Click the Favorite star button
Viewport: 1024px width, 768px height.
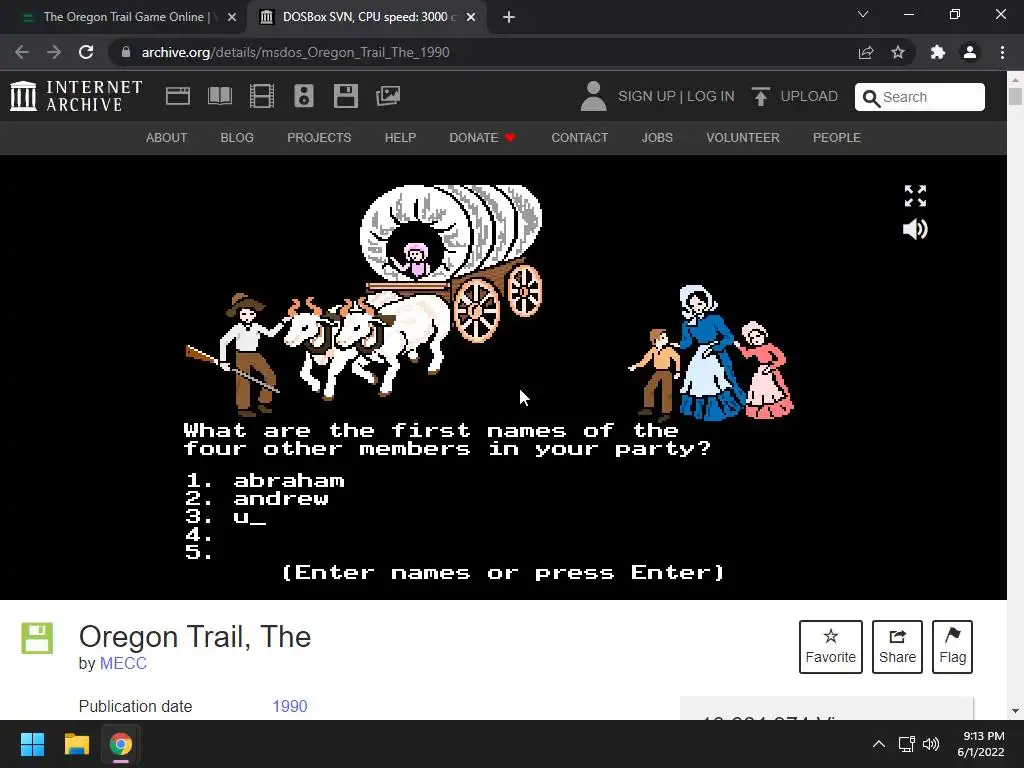click(x=830, y=647)
